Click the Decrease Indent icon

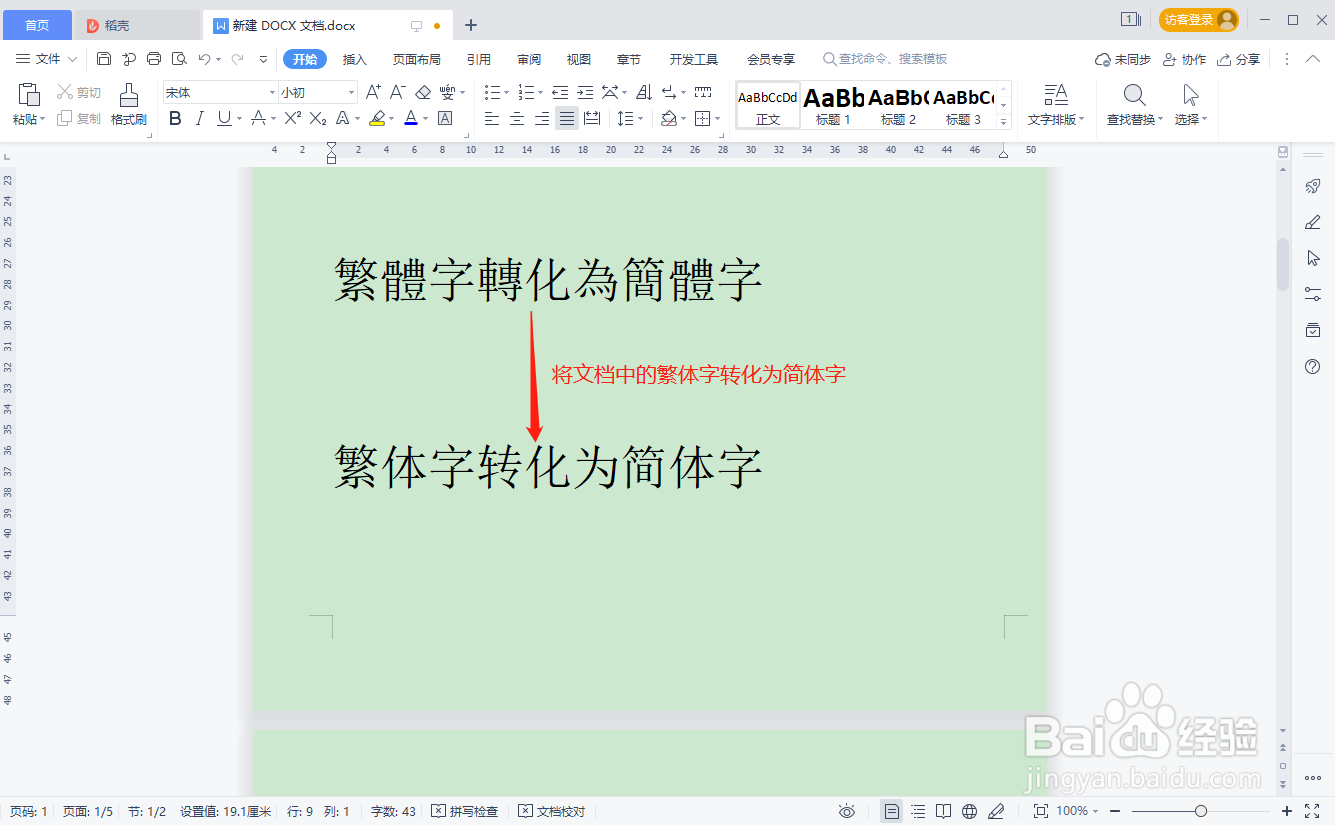(560, 92)
